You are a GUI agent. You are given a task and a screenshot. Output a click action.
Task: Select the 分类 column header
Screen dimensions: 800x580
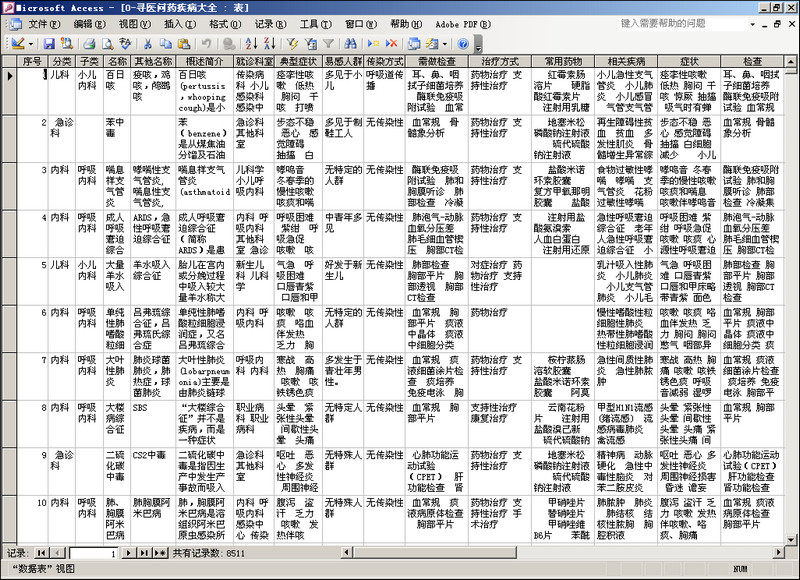coord(62,61)
